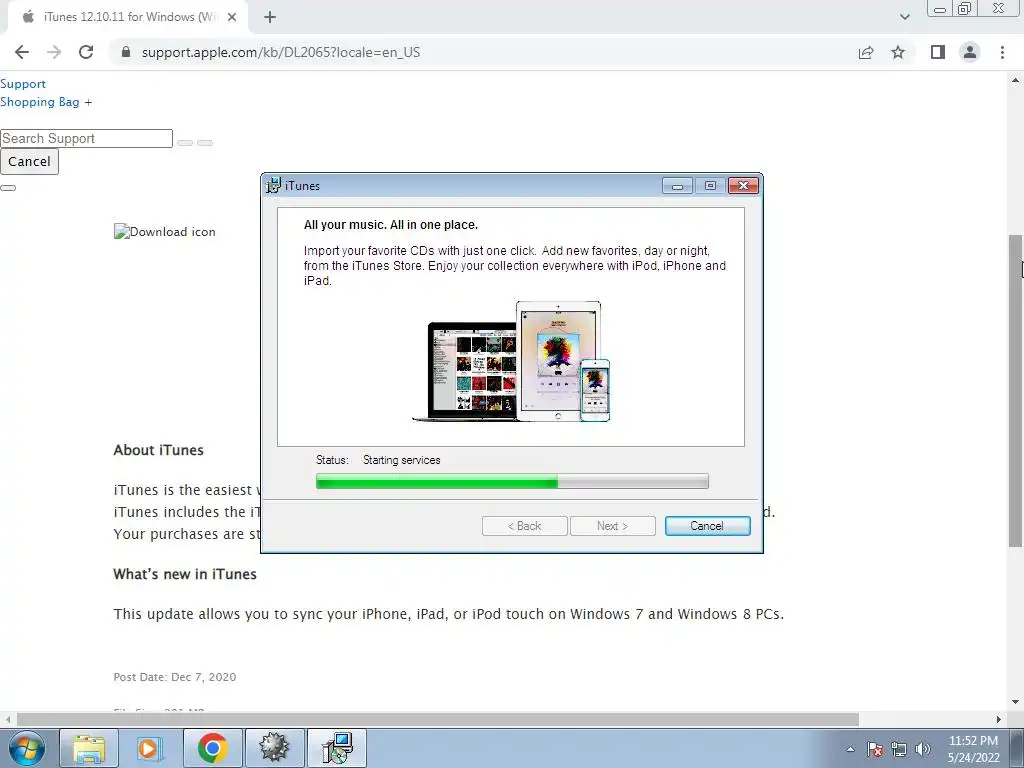
Task: Close the iTunes installer window
Action: point(743,186)
